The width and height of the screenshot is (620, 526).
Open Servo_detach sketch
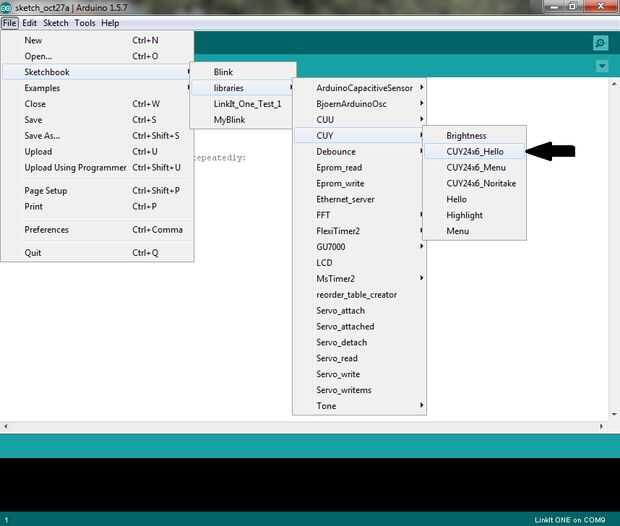click(359, 342)
